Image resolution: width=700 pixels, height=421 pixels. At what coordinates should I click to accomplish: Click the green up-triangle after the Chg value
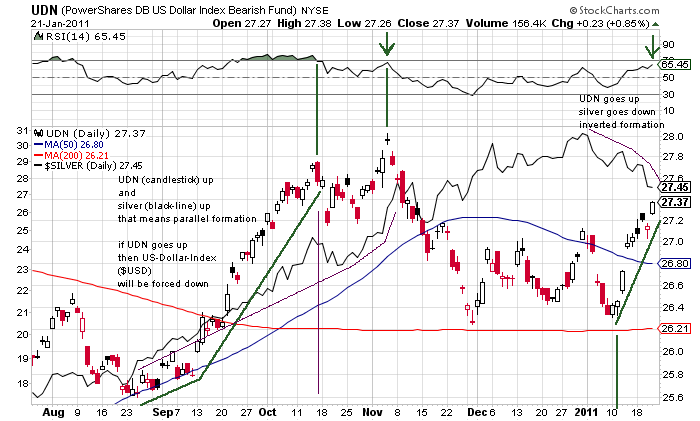[x=655, y=24]
